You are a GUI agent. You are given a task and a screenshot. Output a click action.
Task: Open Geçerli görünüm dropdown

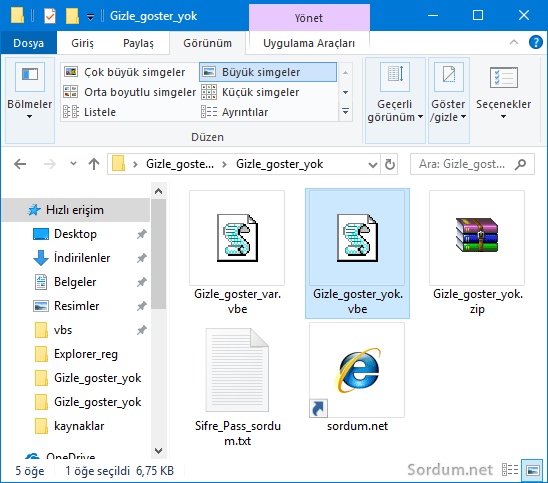click(395, 100)
